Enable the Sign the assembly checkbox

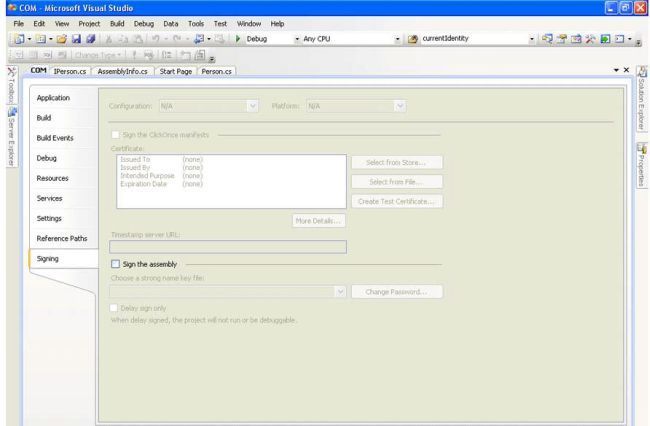tap(115, 264)
